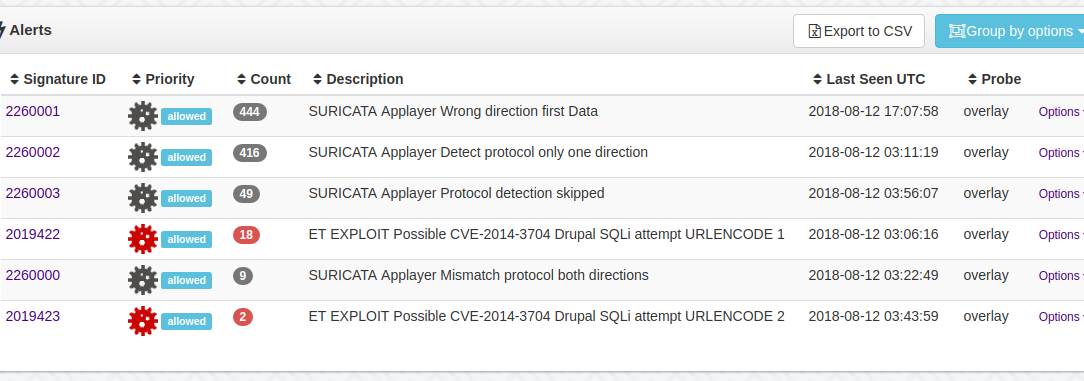Viewport: 1084px width, 381px height.
Task: Expand Options for the Drupal SQLi URLENCODE 1 row
Action: click(1060, 234)
